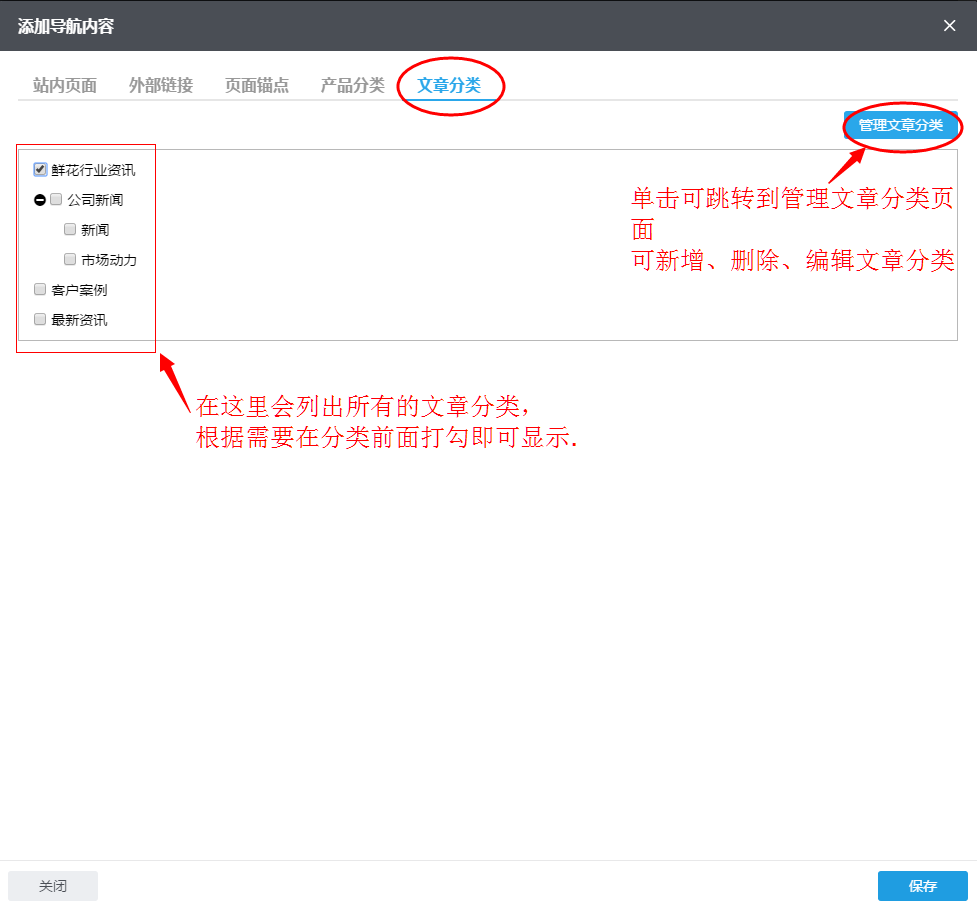Close the dialog with the X icon

point(949,26)
